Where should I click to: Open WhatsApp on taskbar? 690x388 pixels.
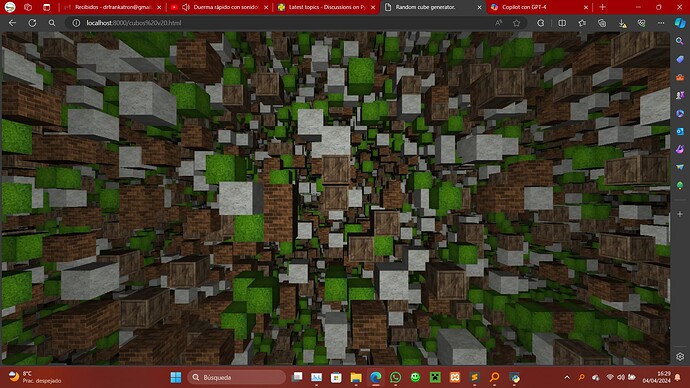pos(396,377)
